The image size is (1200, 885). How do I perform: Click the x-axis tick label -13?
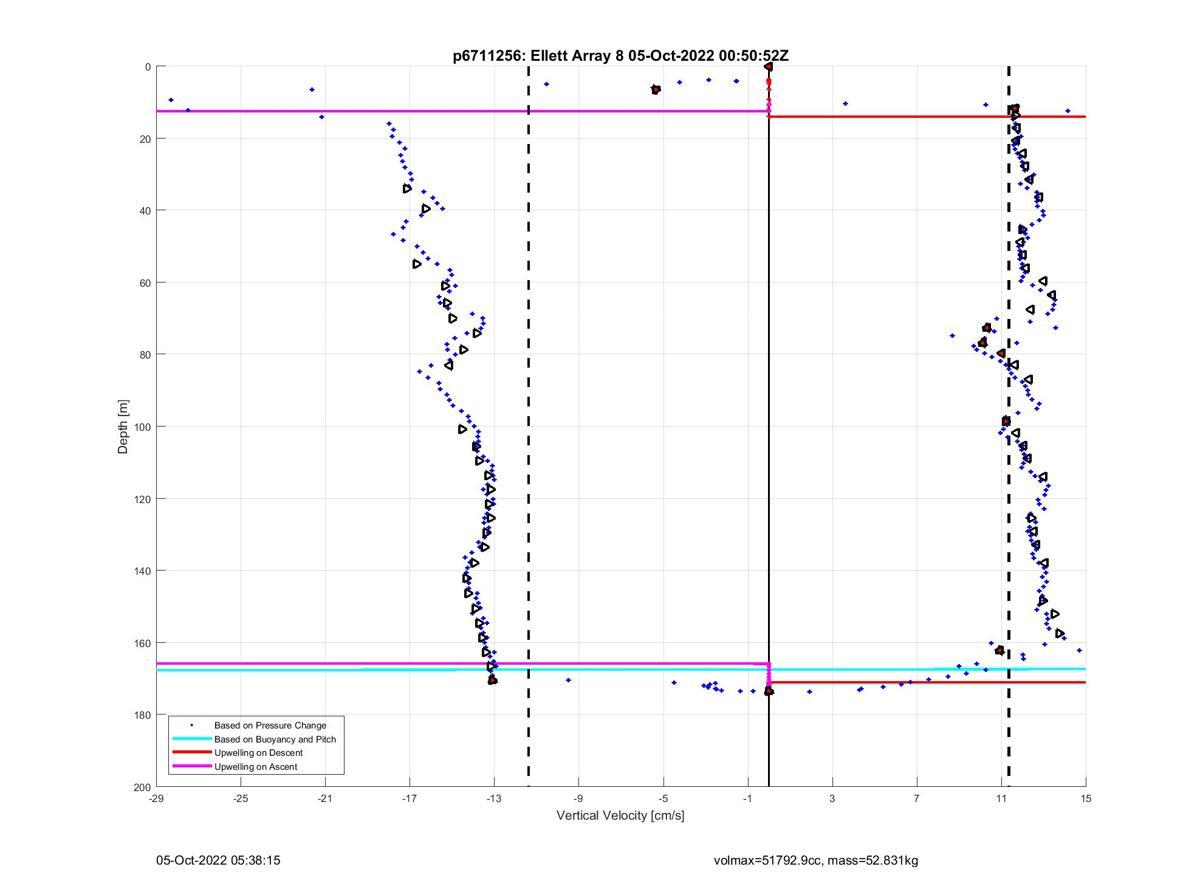[x=494, y=798]
